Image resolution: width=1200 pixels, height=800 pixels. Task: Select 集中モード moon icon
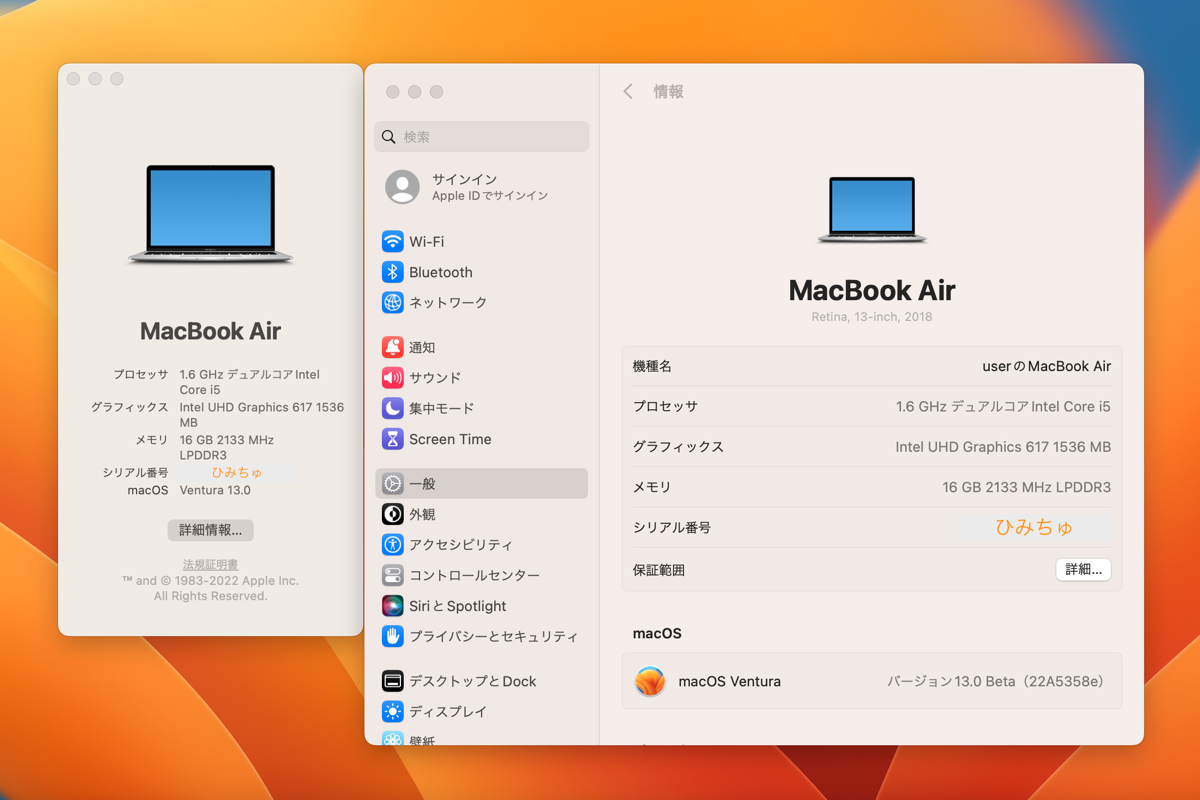[393, 408]
